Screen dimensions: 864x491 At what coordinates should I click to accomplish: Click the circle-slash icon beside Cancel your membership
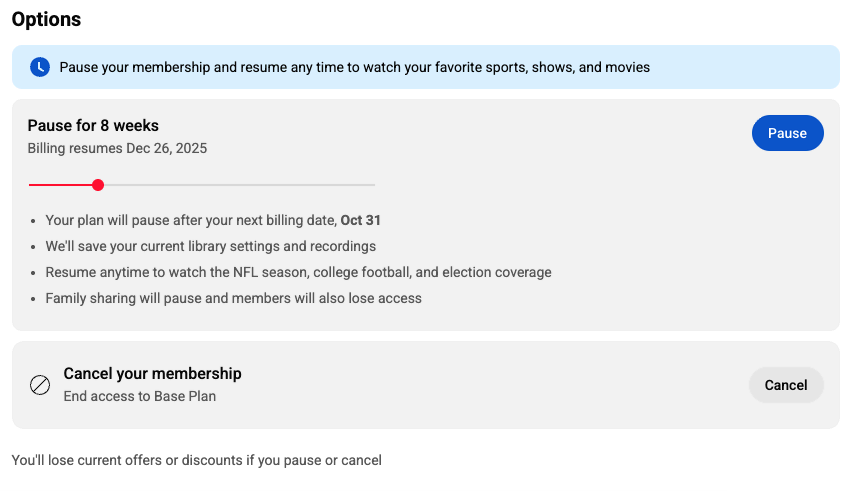40,385
